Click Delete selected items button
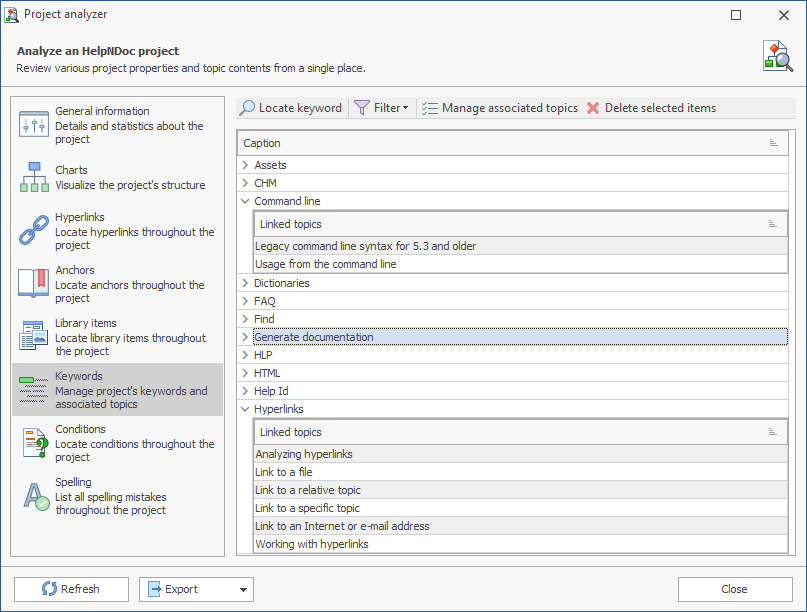807x612 pixels. [651, 108]
